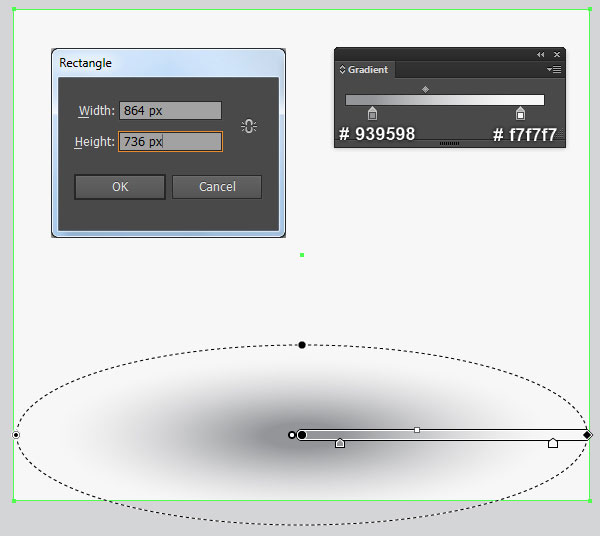The image size is (600, 536).
Task: Close the Gradient panel
Action: (557, 55)
